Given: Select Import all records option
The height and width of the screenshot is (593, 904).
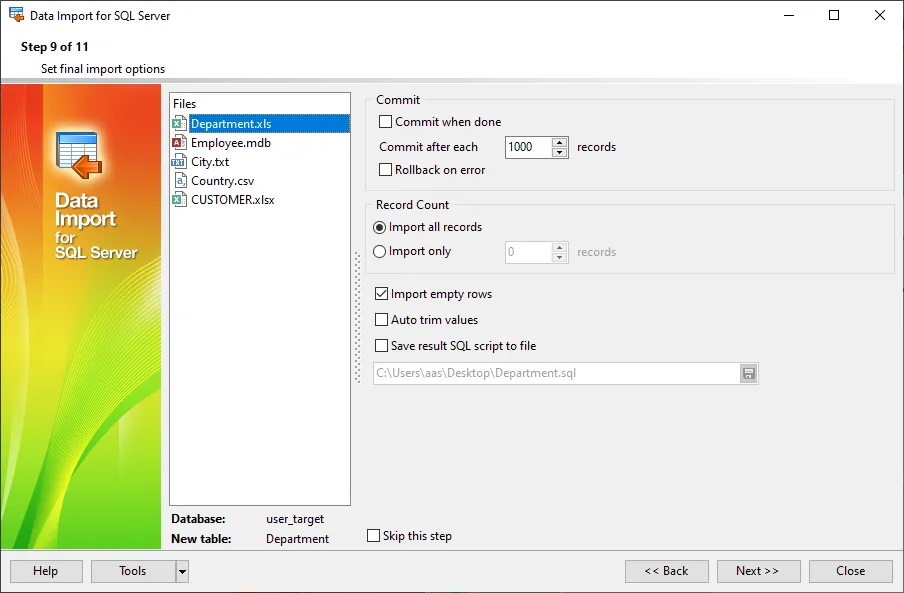Looking at the screenshot, I should pos(379,227).
